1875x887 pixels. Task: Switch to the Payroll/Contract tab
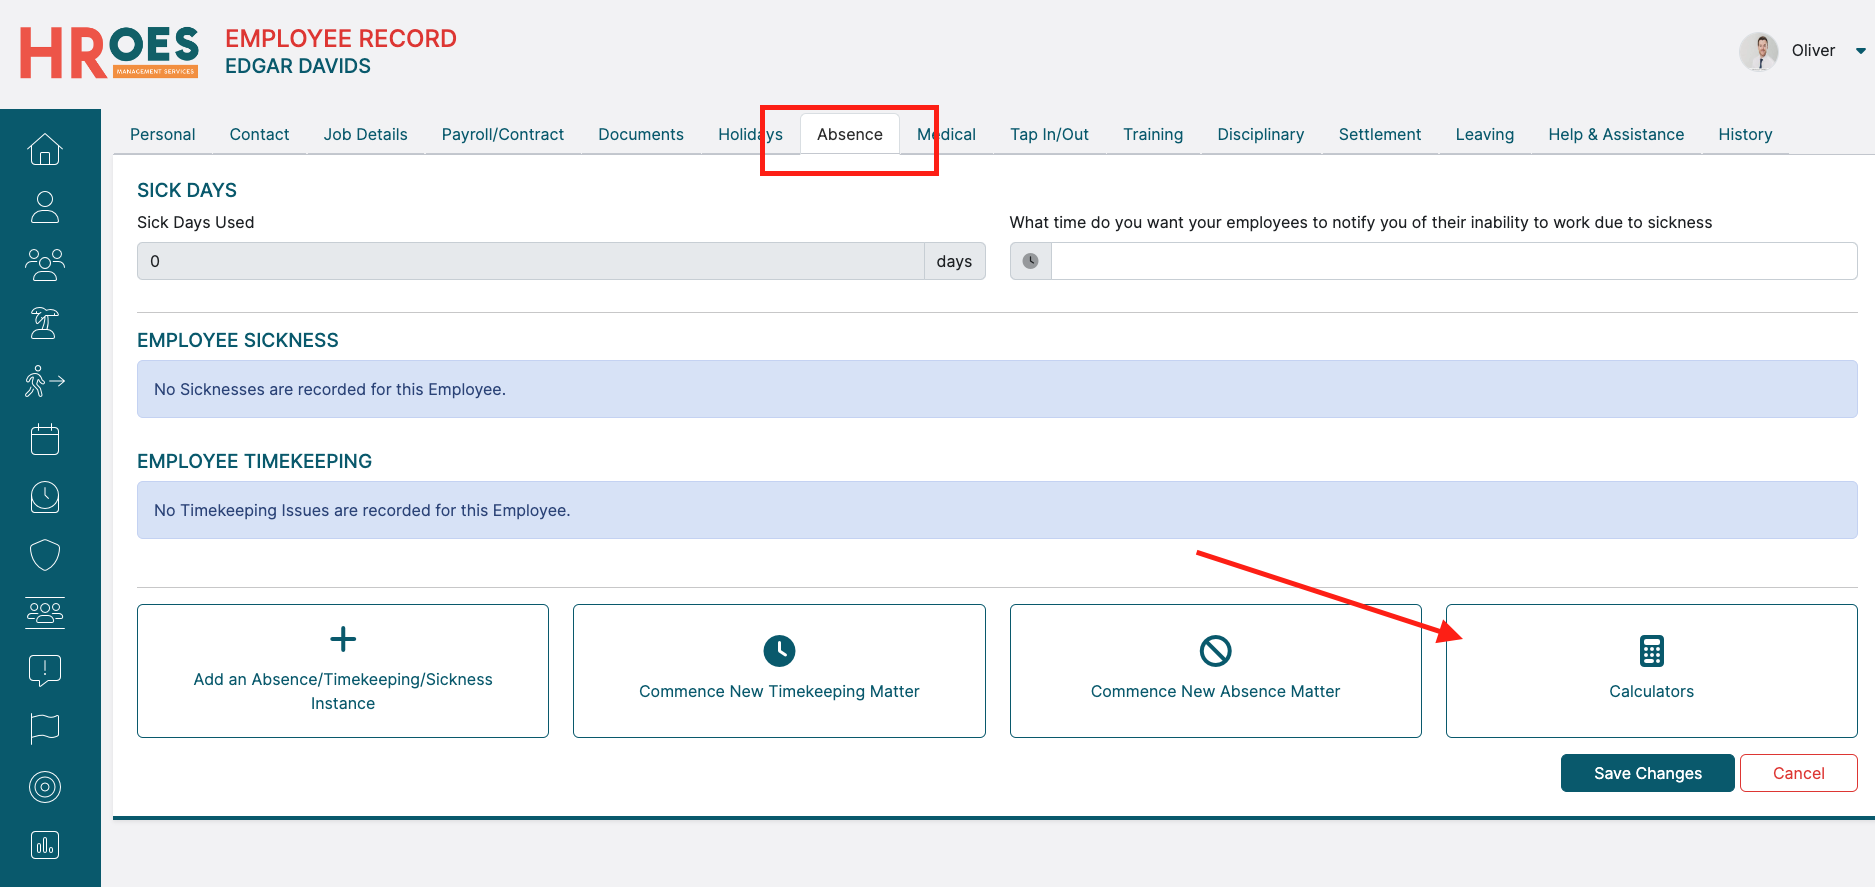[x=502, y=135]
